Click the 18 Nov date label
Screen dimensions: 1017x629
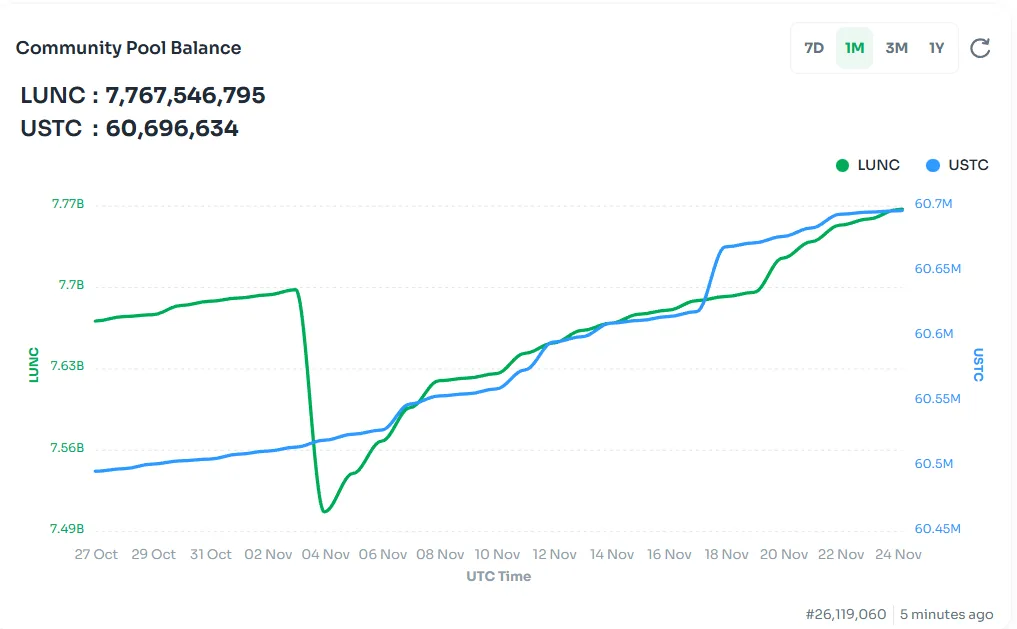[727, 554]
